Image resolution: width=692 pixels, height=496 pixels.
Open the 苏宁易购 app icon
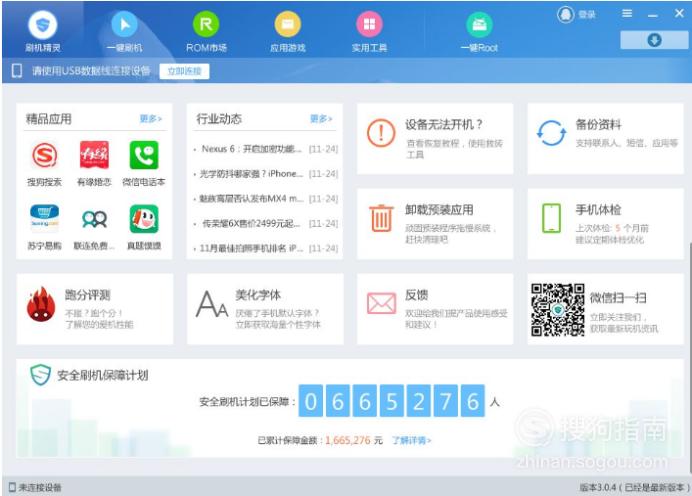click(x=44, y=218)
